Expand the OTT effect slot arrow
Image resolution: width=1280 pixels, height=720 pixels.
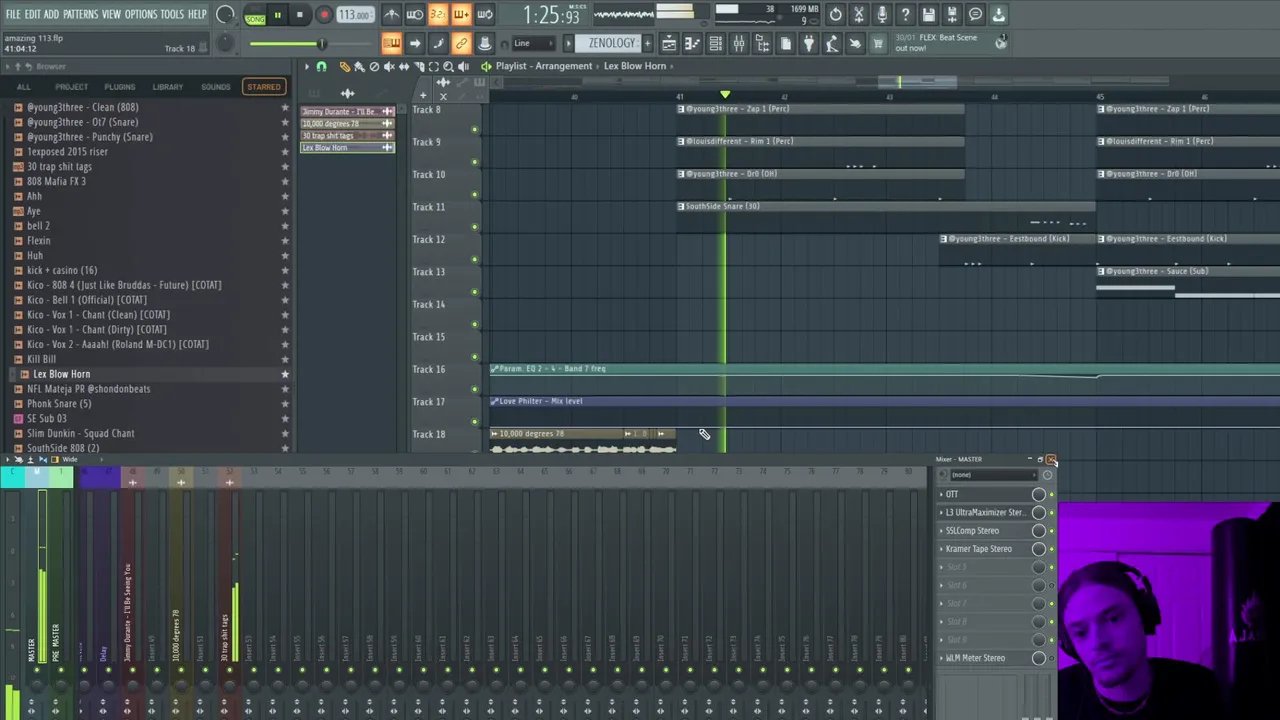(x=941, y=494)
